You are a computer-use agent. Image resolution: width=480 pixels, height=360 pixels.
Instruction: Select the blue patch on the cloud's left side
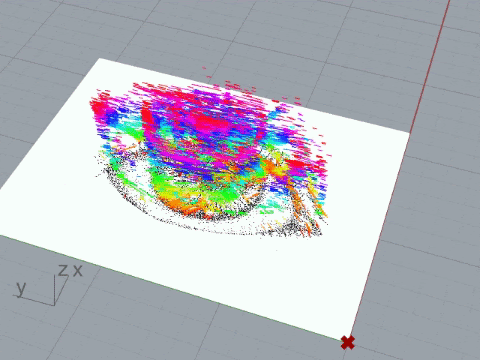click(x=112, y=118)
